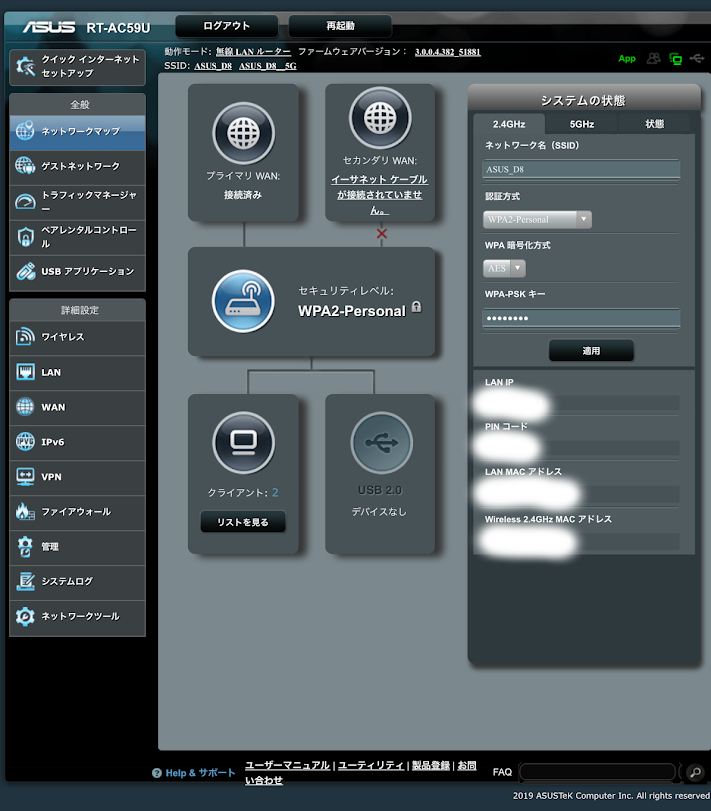The width and height of the screenshot is (711, 811).
Task: Click the 再起動 reboot button
Action: pos(340,26)
